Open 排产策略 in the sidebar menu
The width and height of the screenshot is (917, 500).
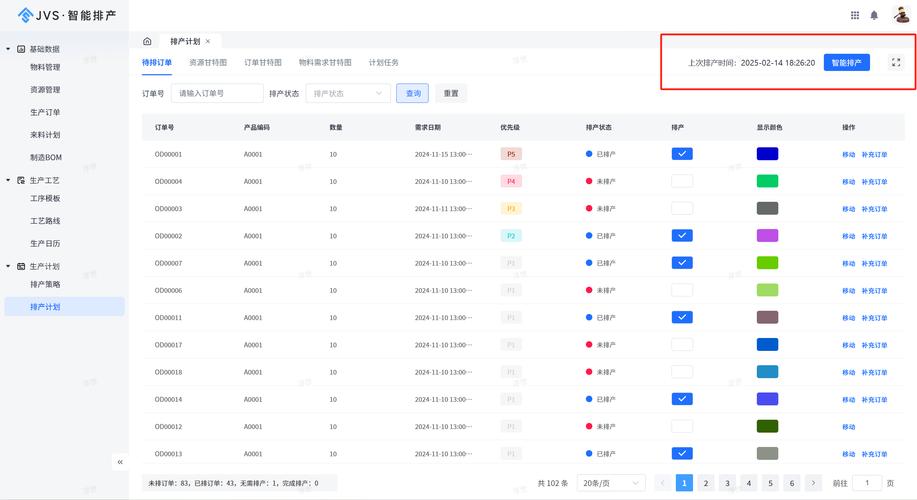tap(45, 285)
